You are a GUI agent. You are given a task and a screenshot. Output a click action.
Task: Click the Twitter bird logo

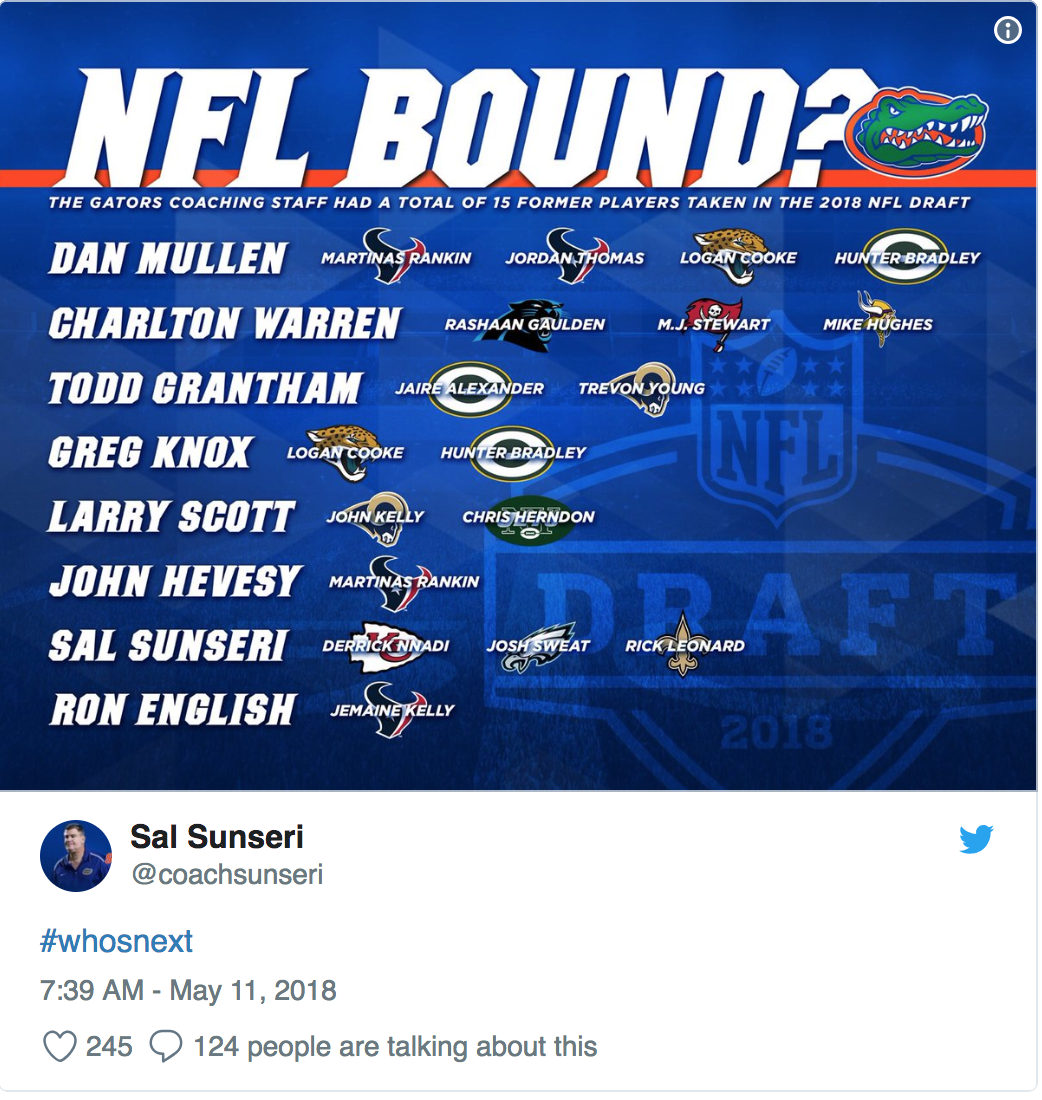(x=976, y=838)
